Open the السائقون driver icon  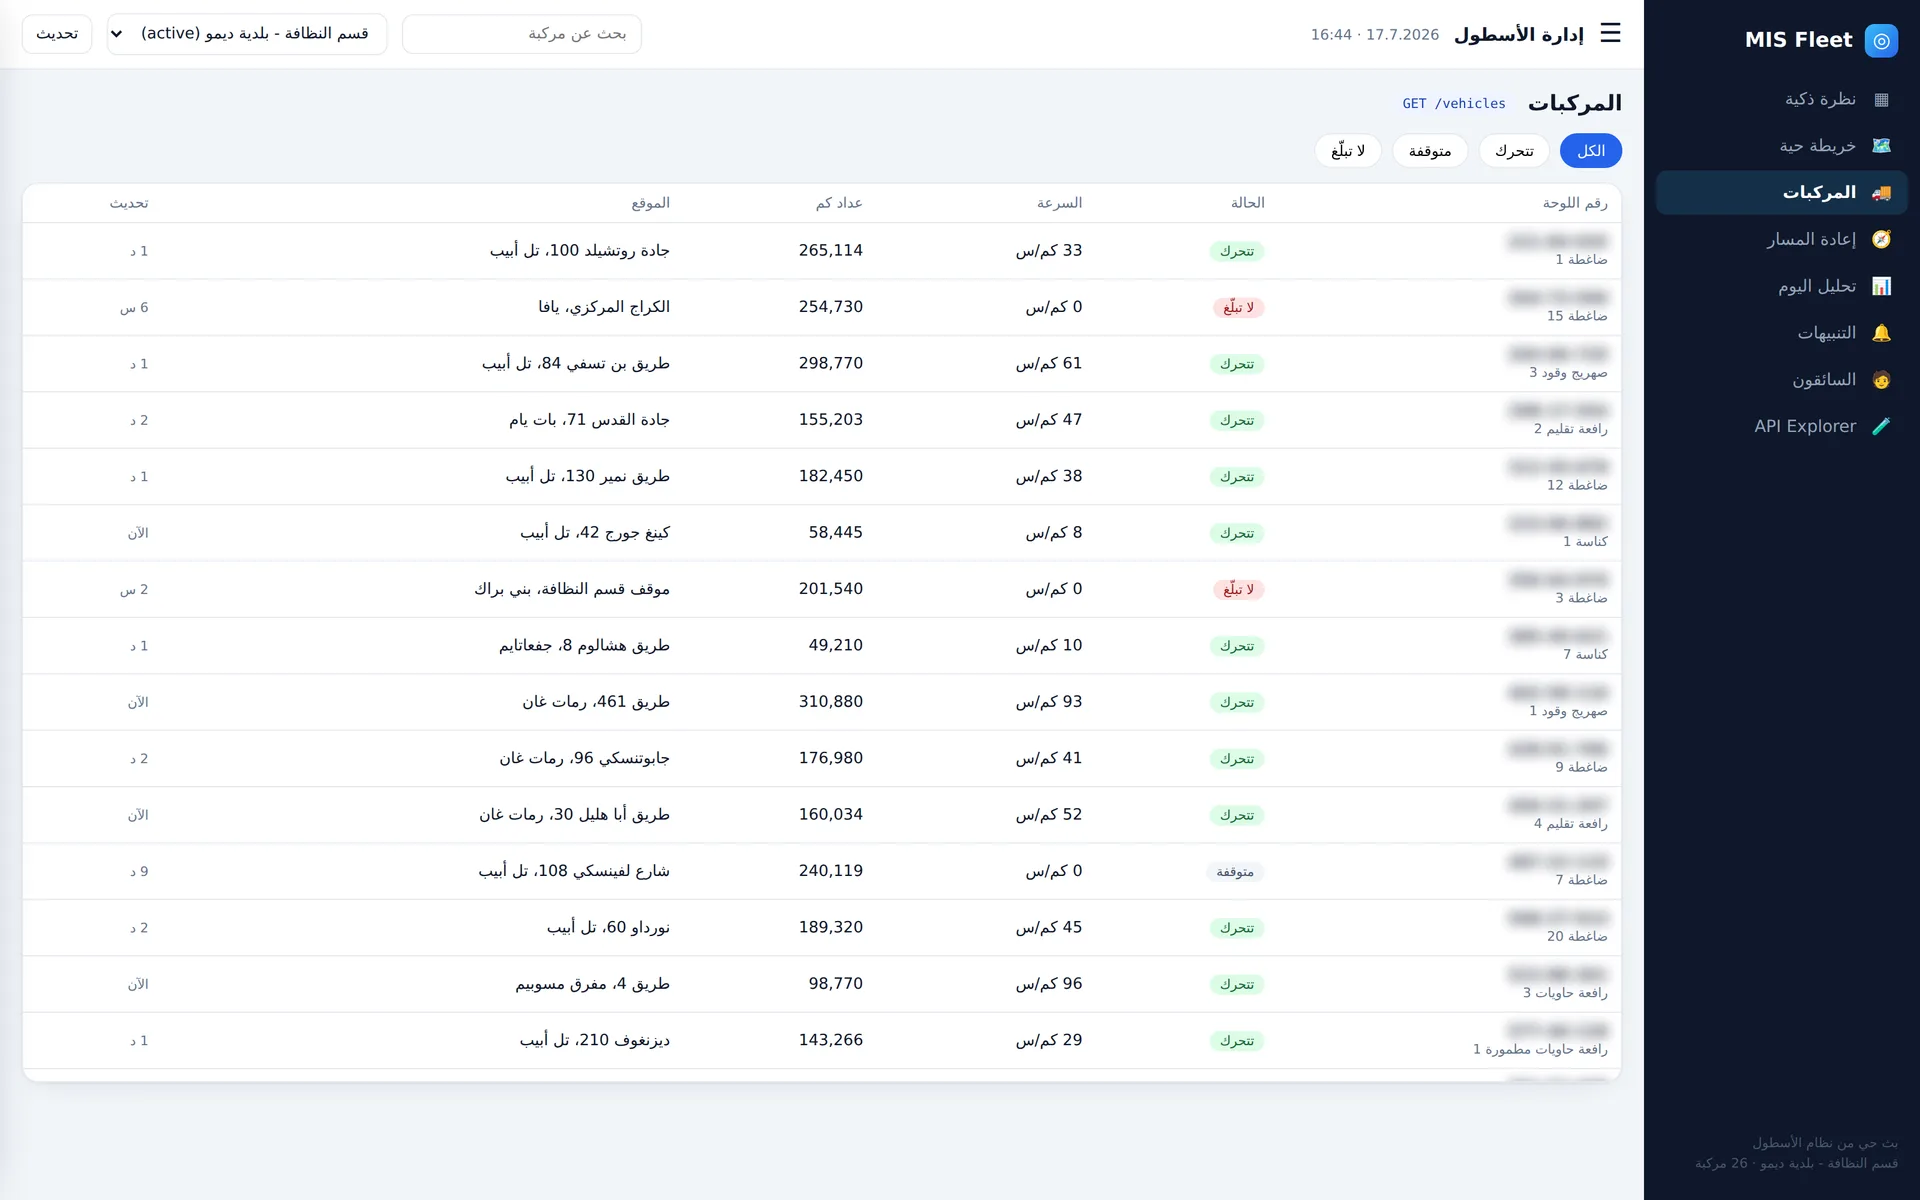pyautogui.click(x=1881, y=380)
